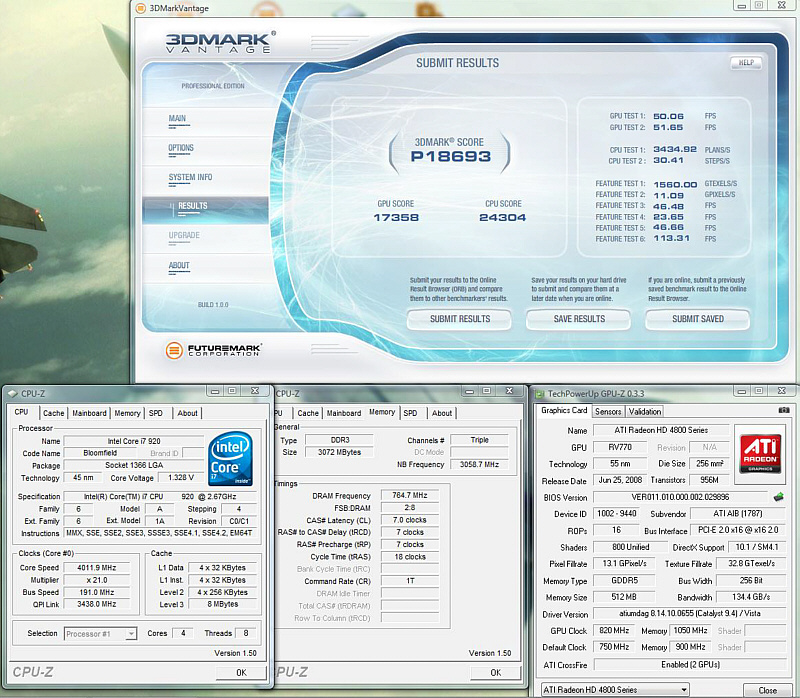Click the Intel Core i7 logo in CPU-Z
The image size is (800, 698).
coord(231,458)
